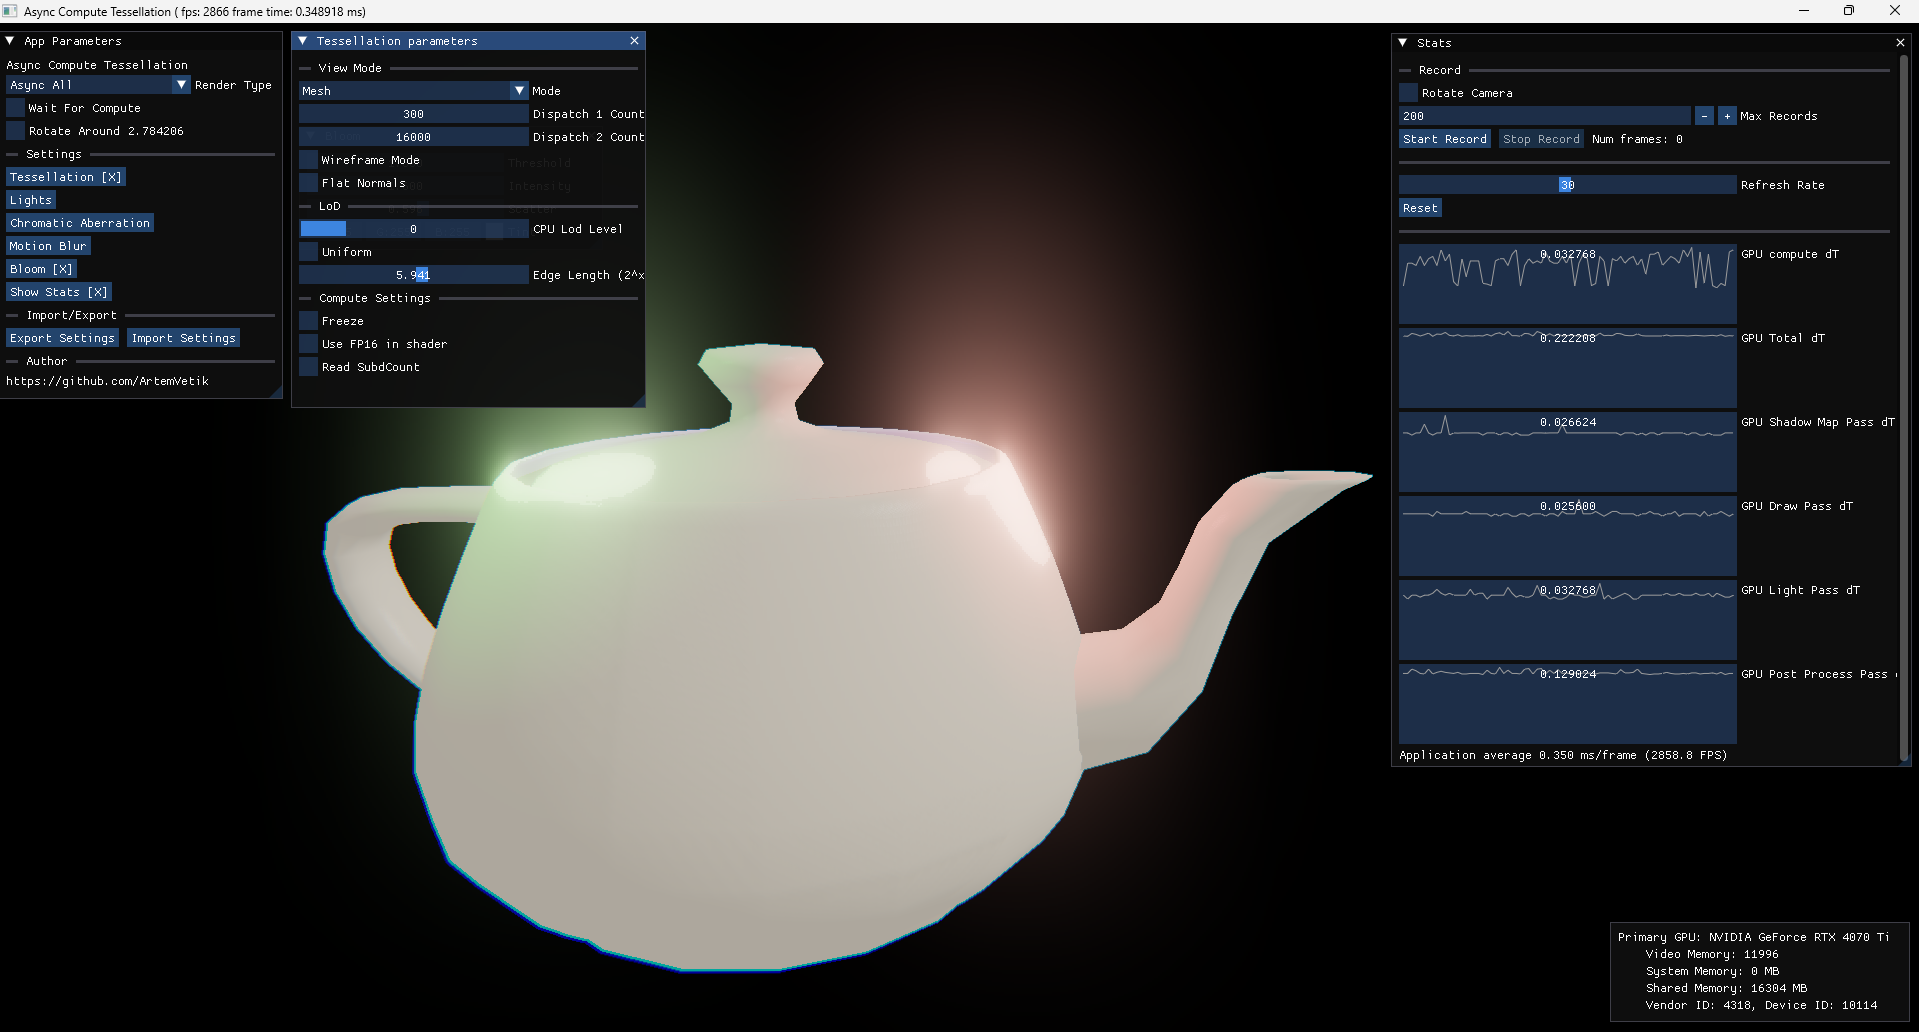Click 'Shared Memory: 16304 MB' text
The width and height of the screenshot is (1919, 1032).
[1726, 988]
